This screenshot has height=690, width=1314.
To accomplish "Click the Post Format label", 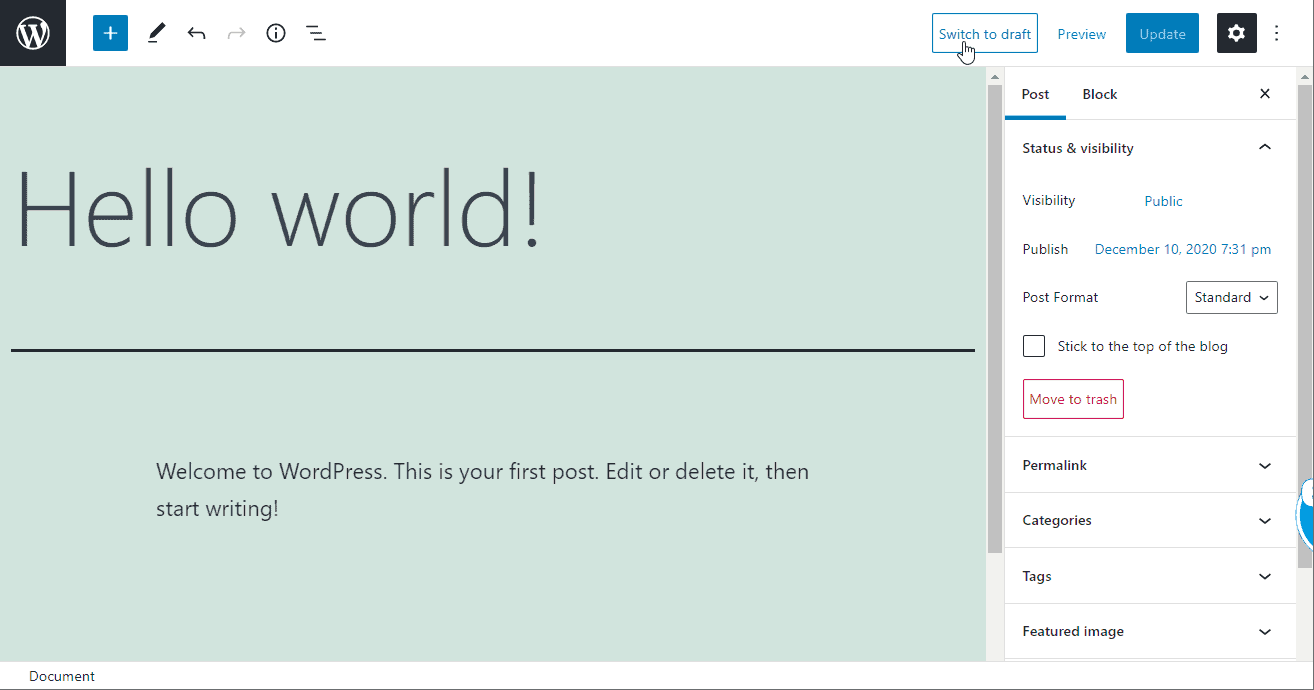I will click(1060, 297).
